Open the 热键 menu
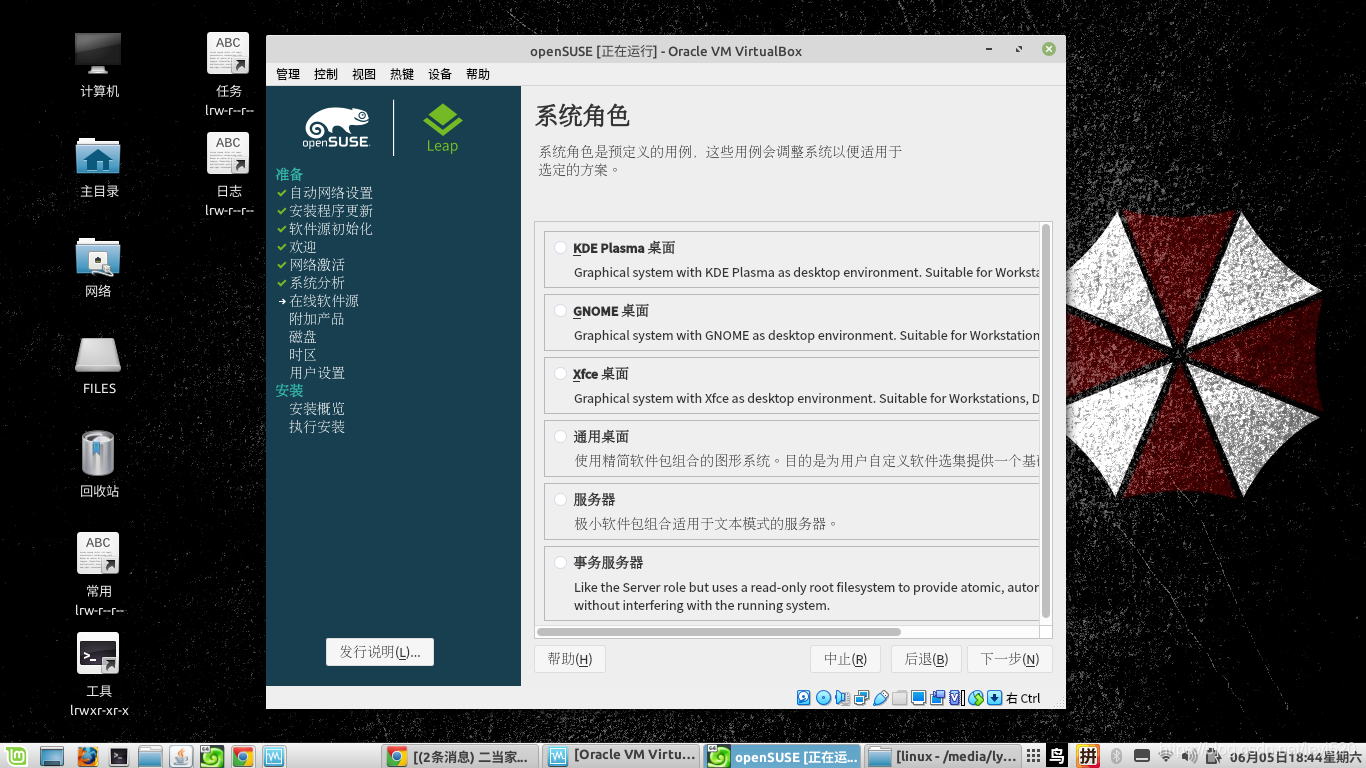The height and width of the screenshot is (768, 1366). (x=402, y=74)
